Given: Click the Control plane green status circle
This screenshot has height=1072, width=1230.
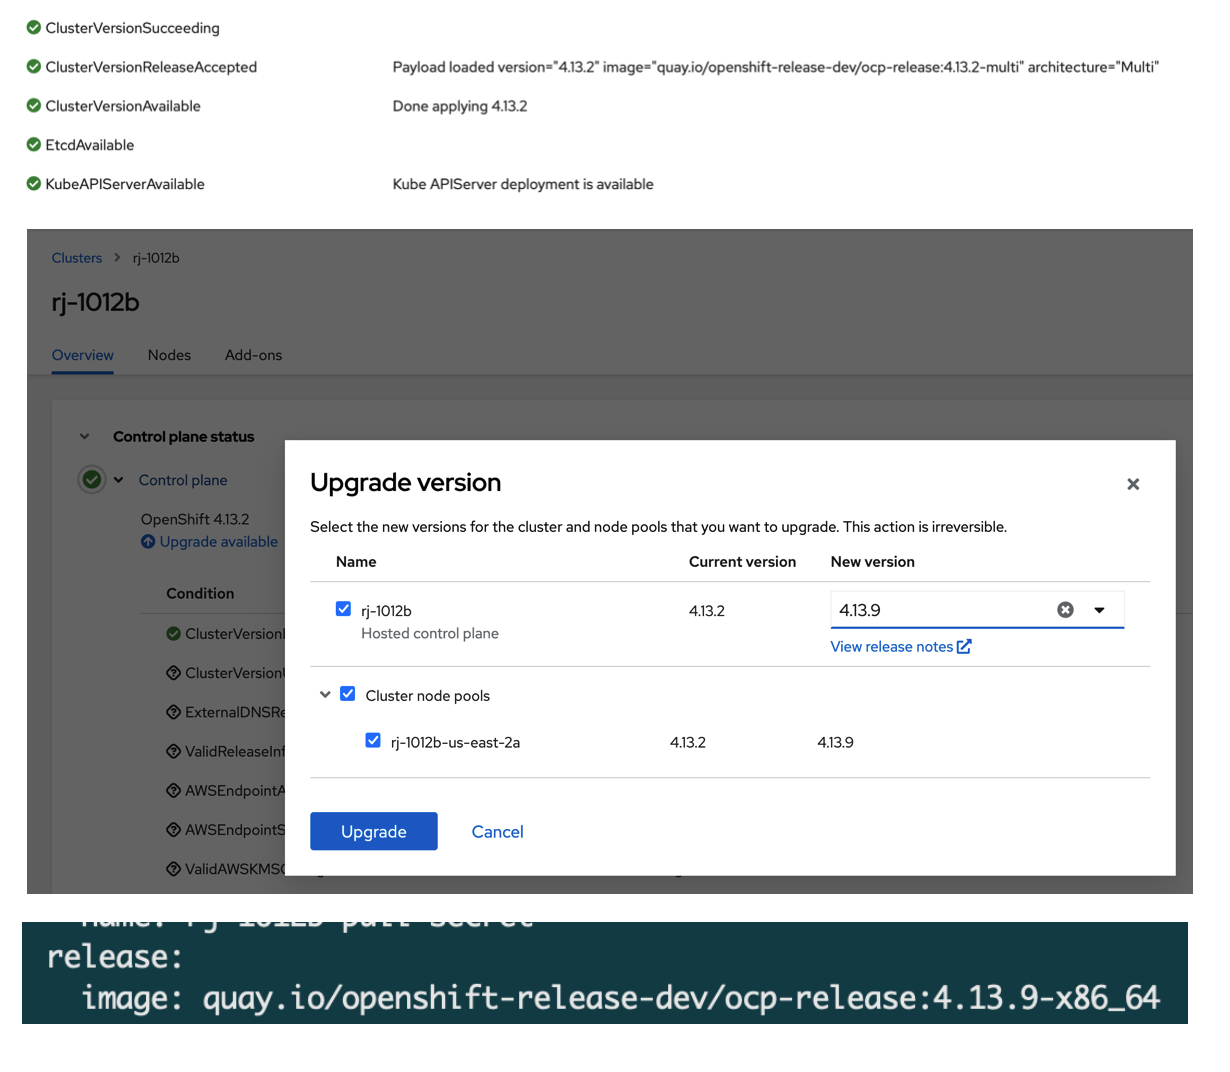Looking at the screenshot, I should [x=92, y=480].
